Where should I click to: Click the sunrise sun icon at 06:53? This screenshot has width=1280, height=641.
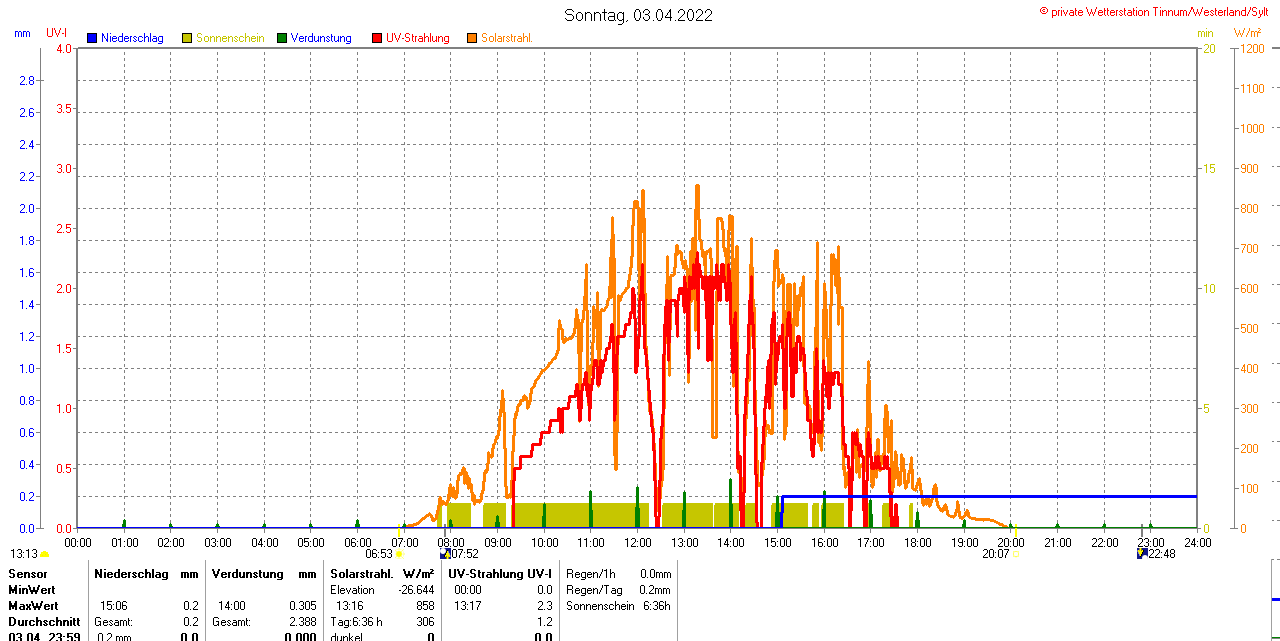pos(399,554)
